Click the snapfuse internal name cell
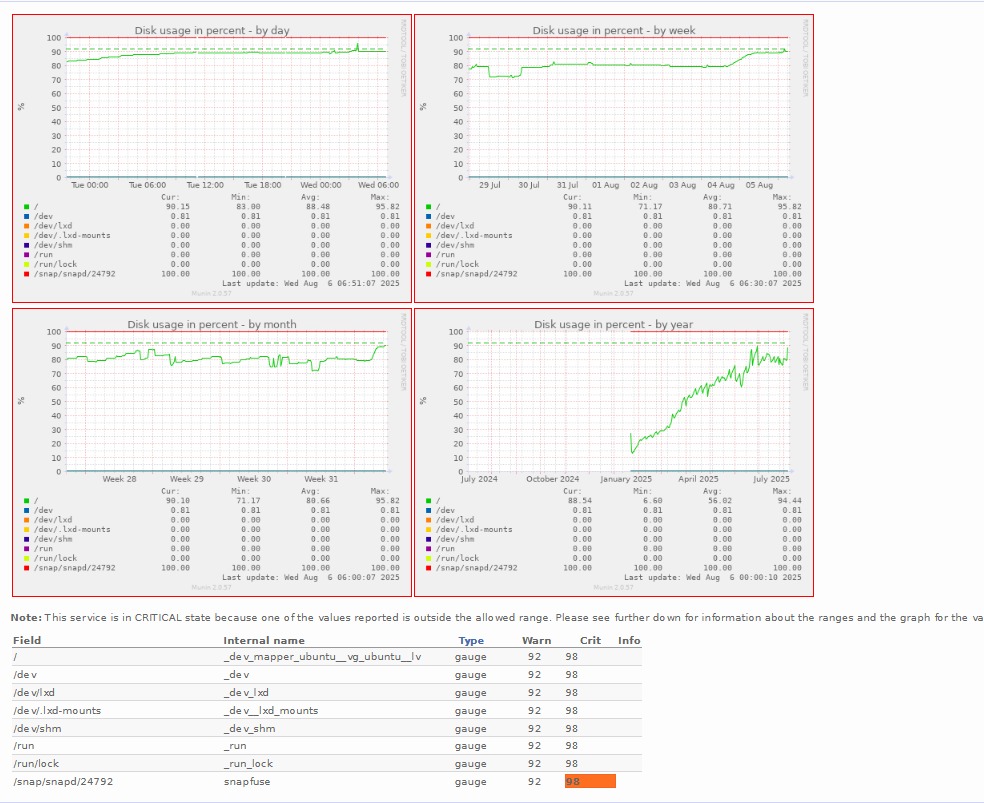The image size is (984, 803). (x=247, y=781)
